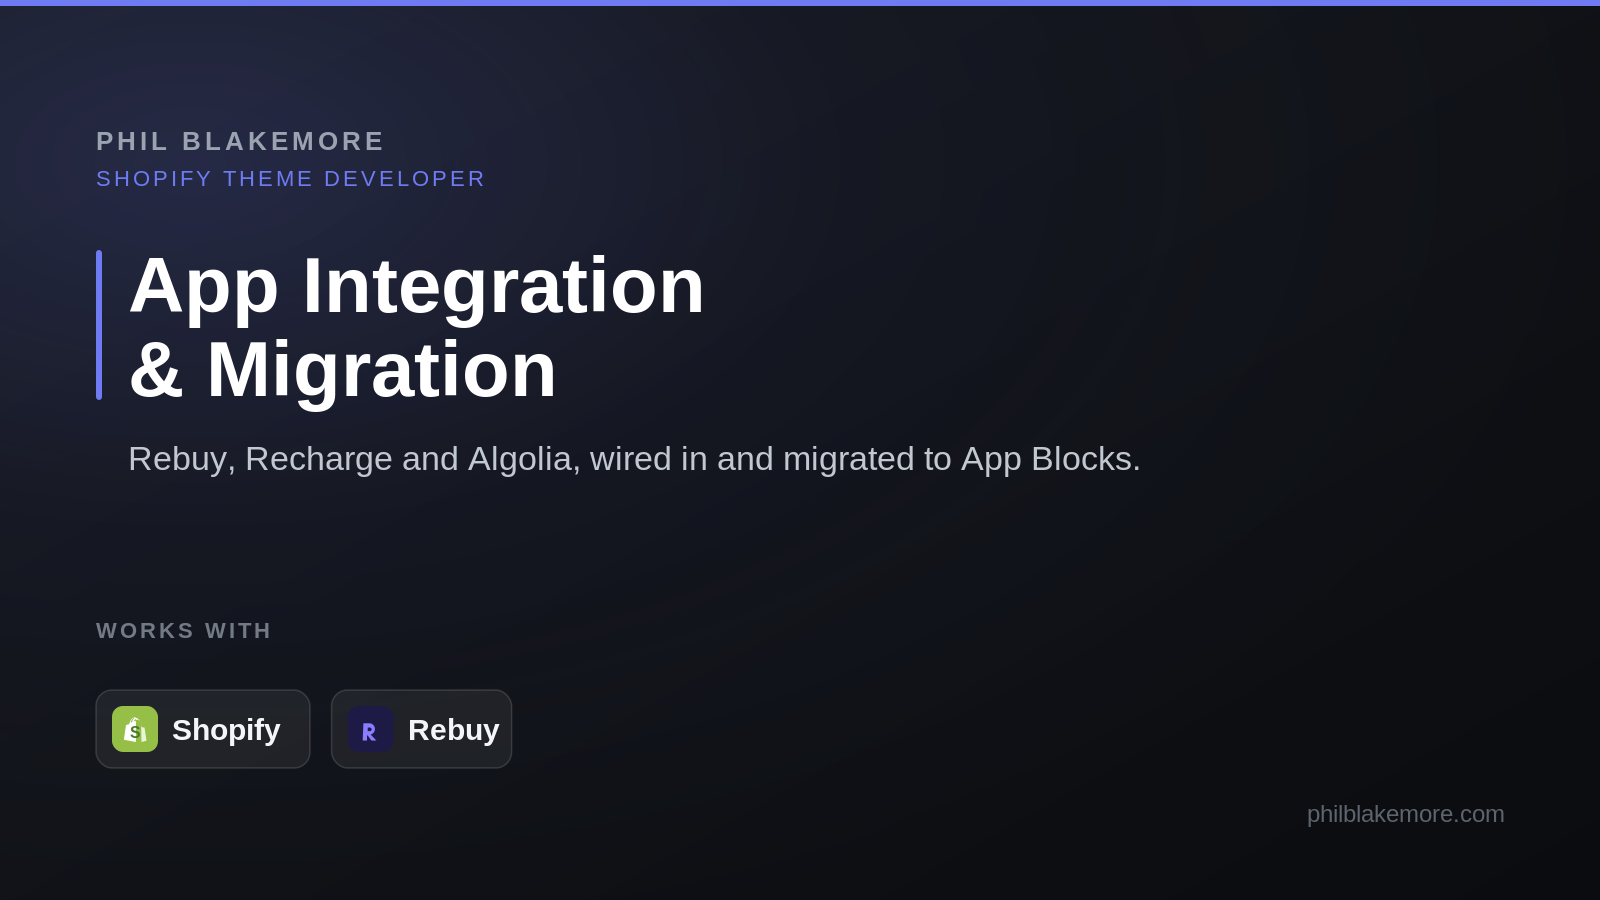This screenshot has width=1600, height=900.
Task: Open the philblakemore.com link
Action: point(1405,814)
